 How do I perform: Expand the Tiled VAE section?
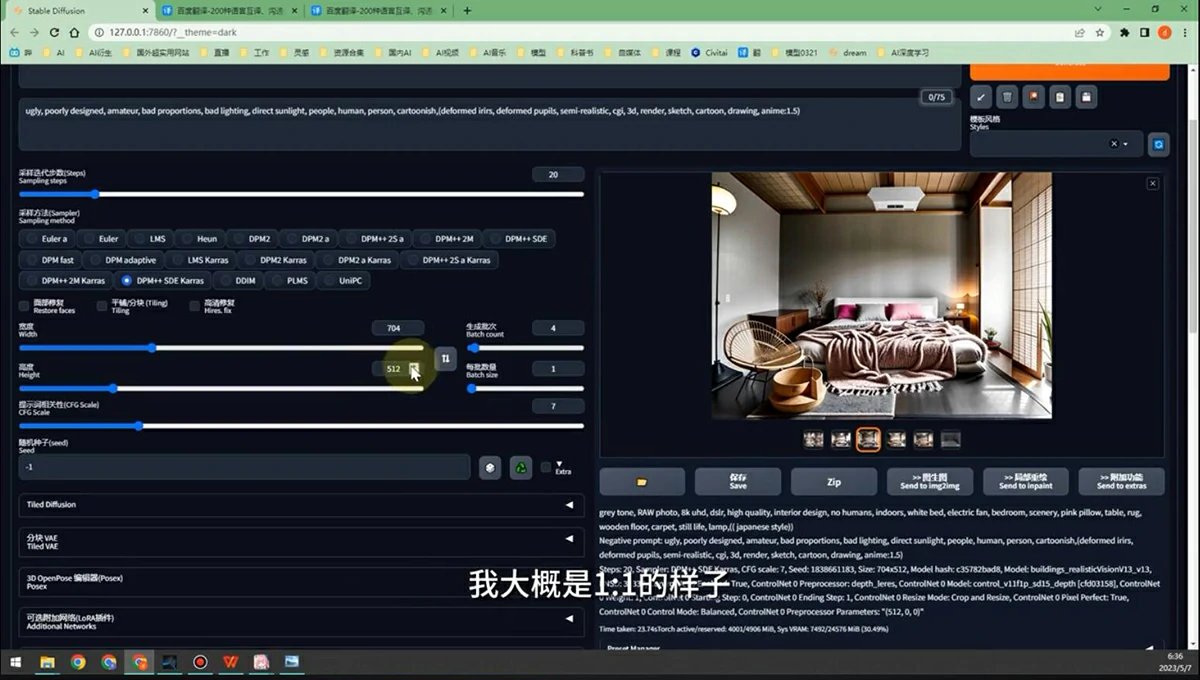301,541
